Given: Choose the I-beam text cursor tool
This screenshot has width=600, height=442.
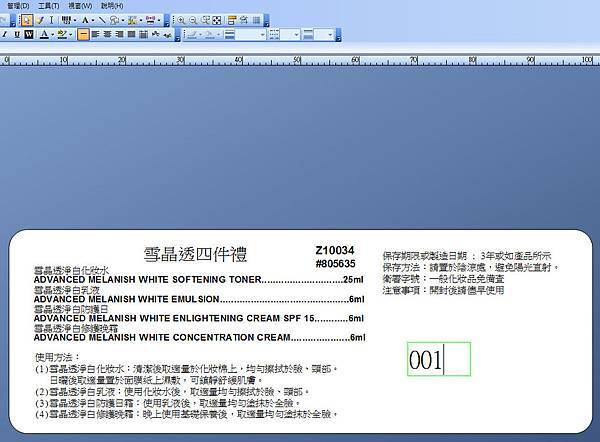Looking at the screenshot, I should pos(51,20).
